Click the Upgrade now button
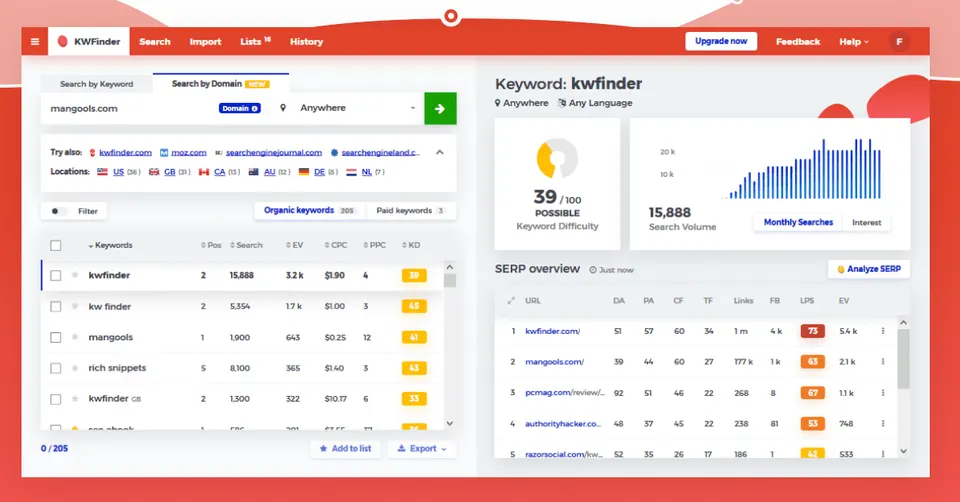 click(721, 41)
